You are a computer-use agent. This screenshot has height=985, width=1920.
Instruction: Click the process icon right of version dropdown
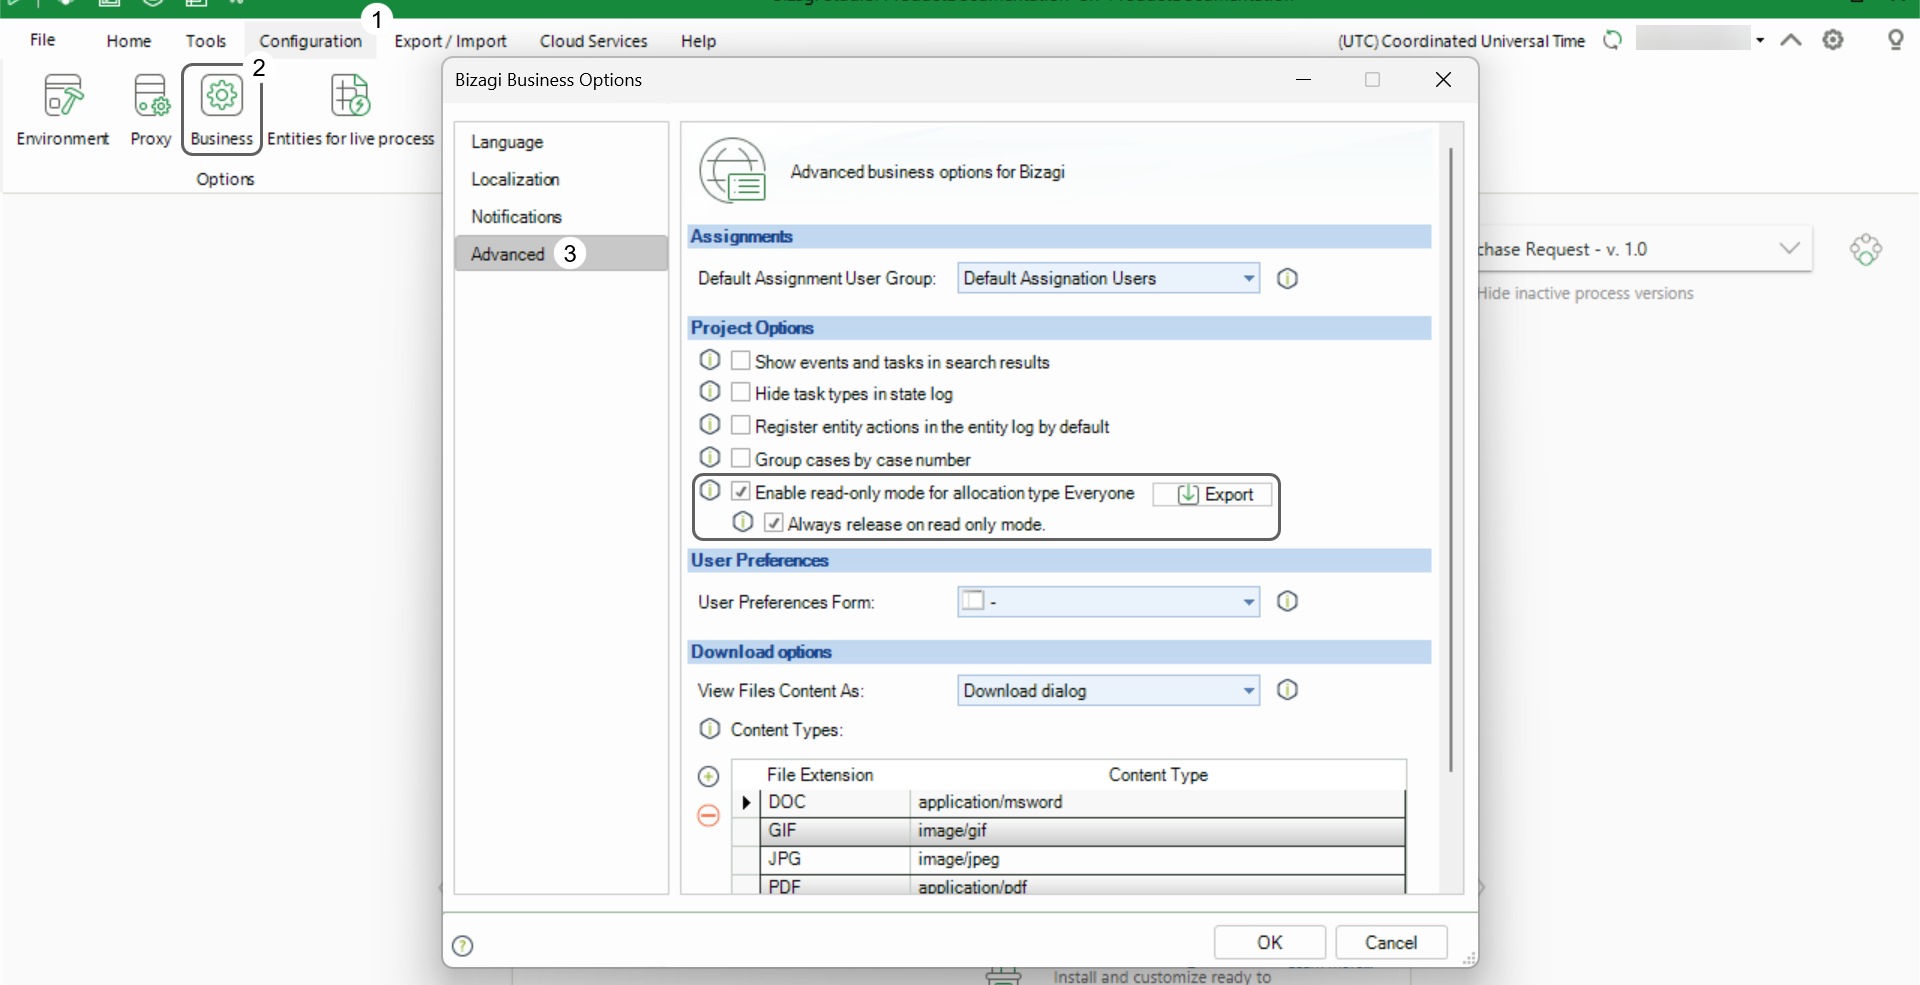pos(1866,249)
